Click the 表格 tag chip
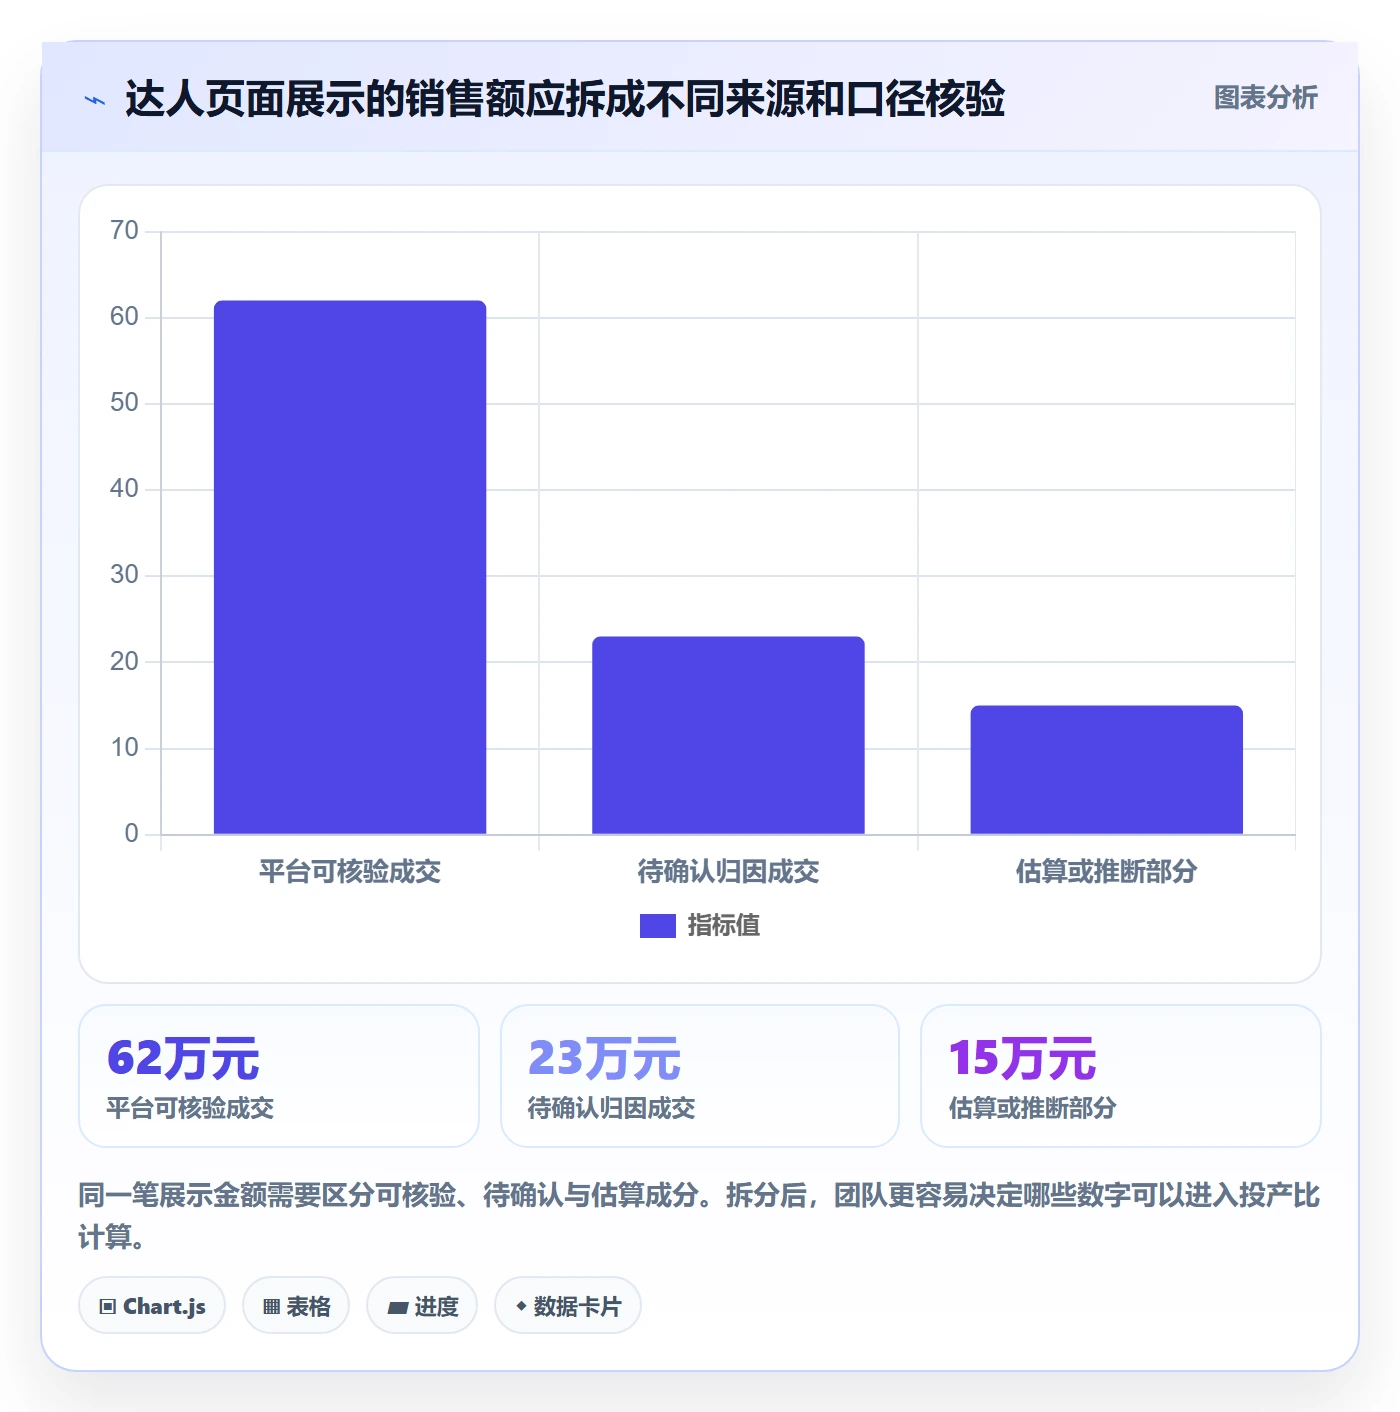This screenshot has width=1400, height=1412. click(296, 1306)
